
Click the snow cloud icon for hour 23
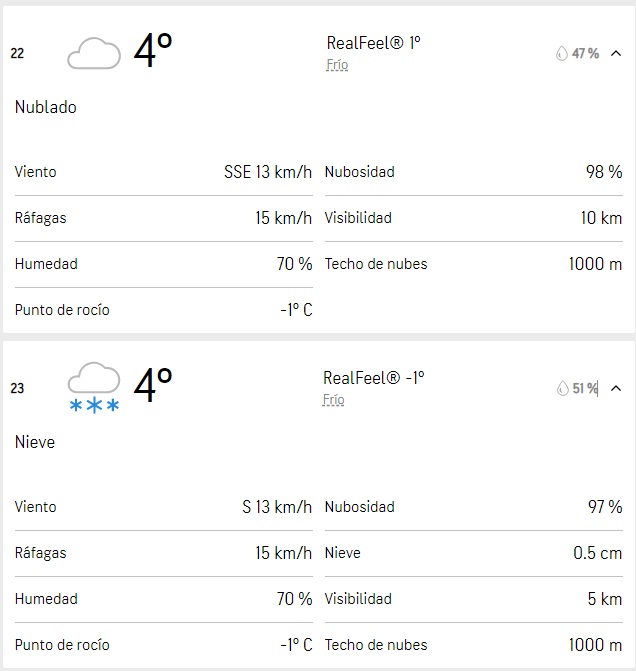click(x=94, y=388)
